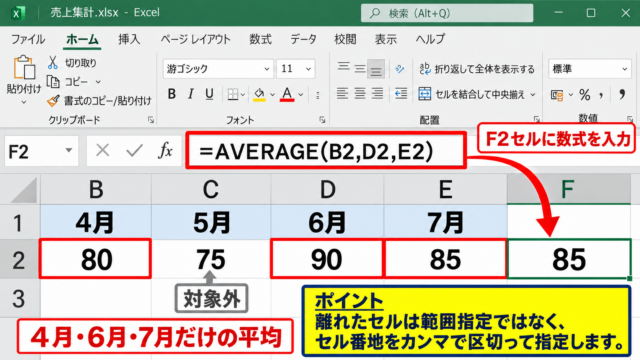Click the accounting number format icon
This screenshot has width=640, height=360.
coord(557,95)
